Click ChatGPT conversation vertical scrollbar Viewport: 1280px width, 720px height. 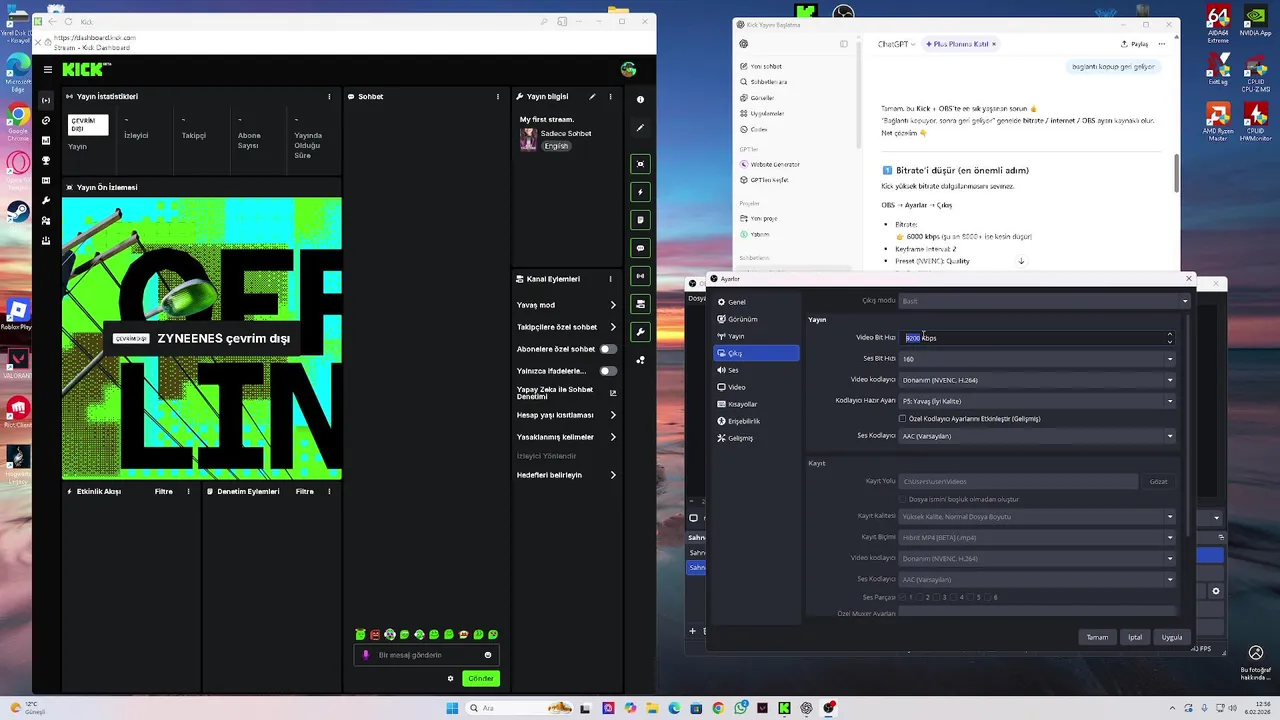tap(1176, 172)
